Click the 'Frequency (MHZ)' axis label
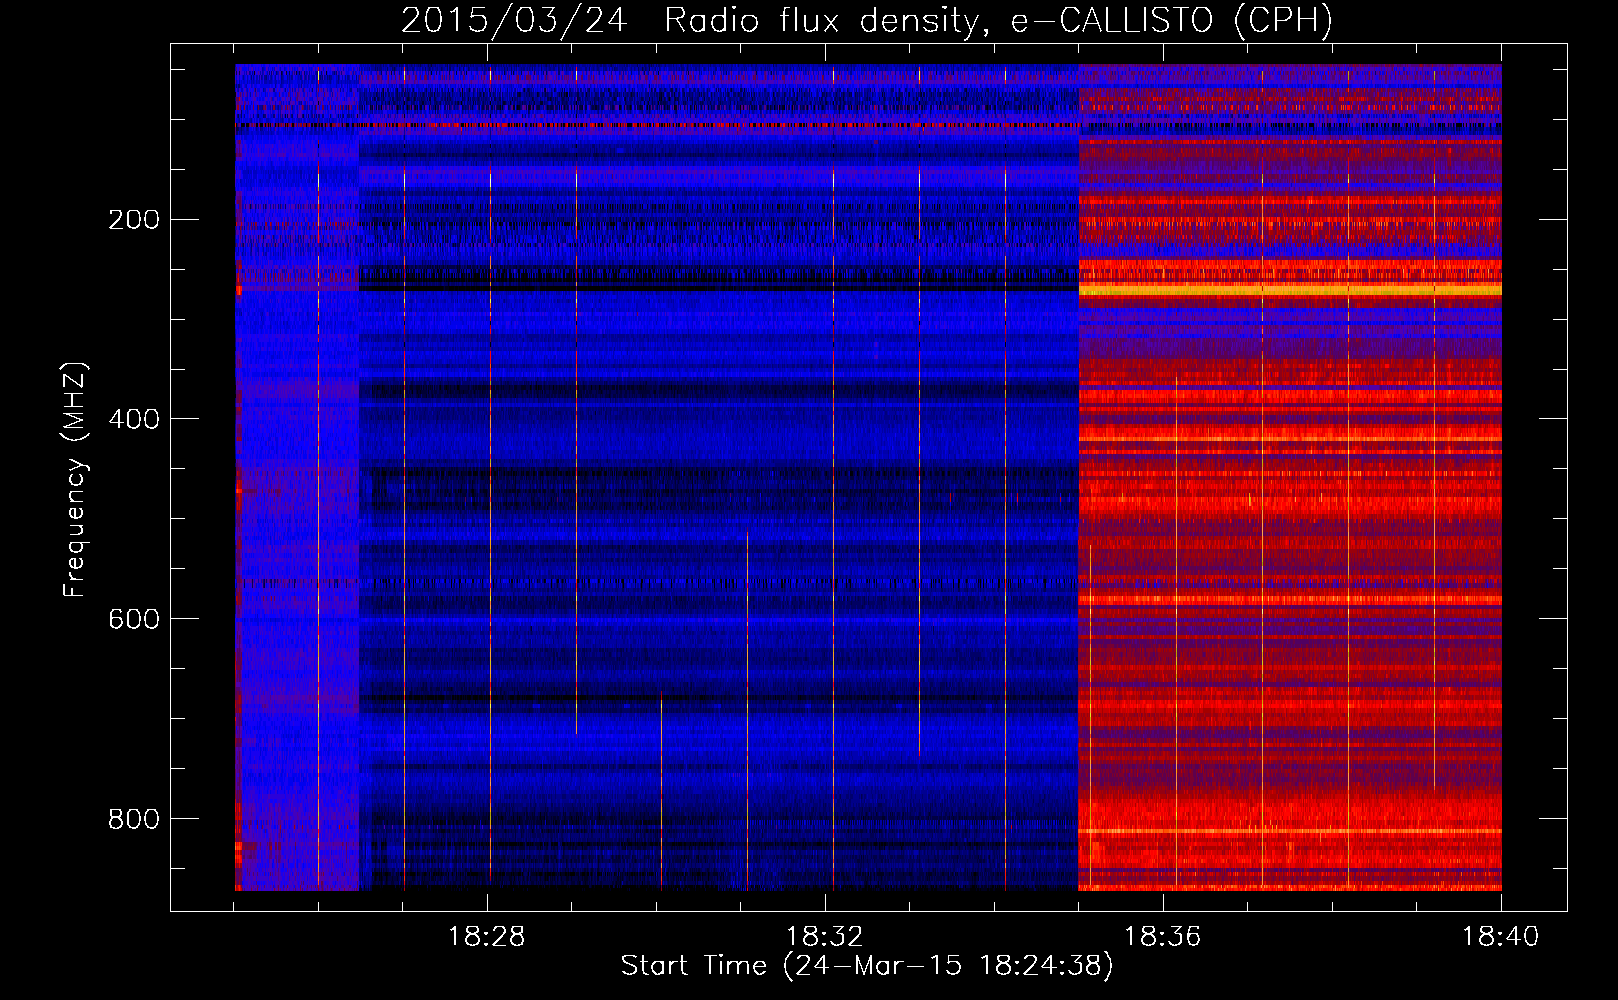This screenshot has width=1618, height=1000. (x=75, y=480)
